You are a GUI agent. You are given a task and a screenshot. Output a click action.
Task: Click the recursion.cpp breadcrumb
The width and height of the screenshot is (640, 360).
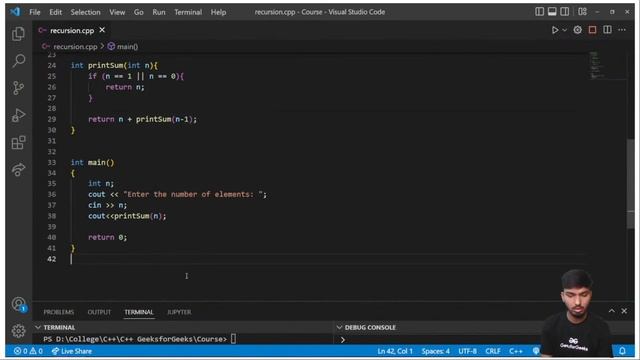click(75, 47)
